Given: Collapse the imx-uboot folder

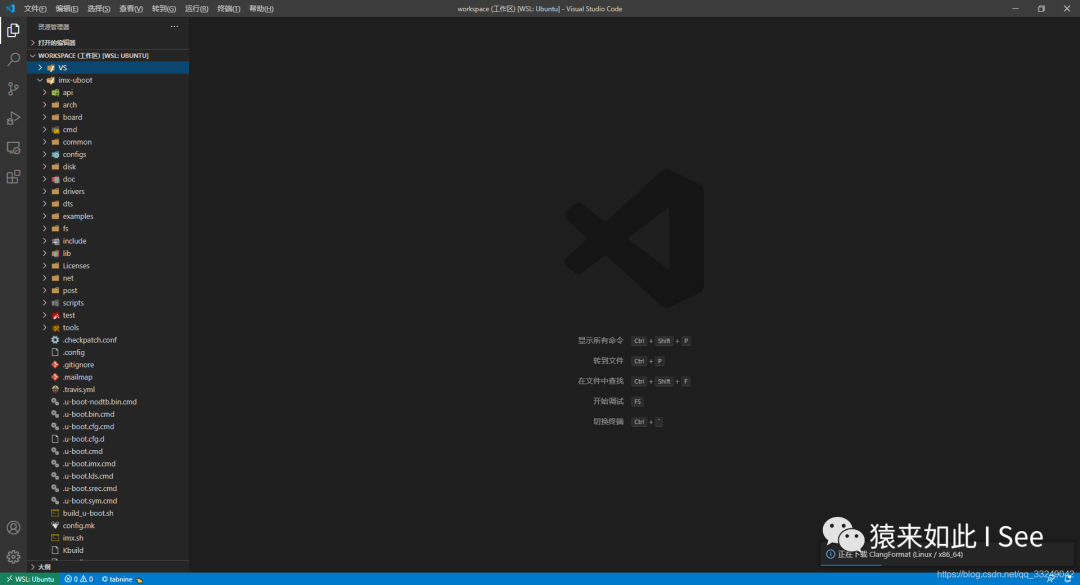Looking at the screenshot, I should pyautogui.click(x=108, y=80).
